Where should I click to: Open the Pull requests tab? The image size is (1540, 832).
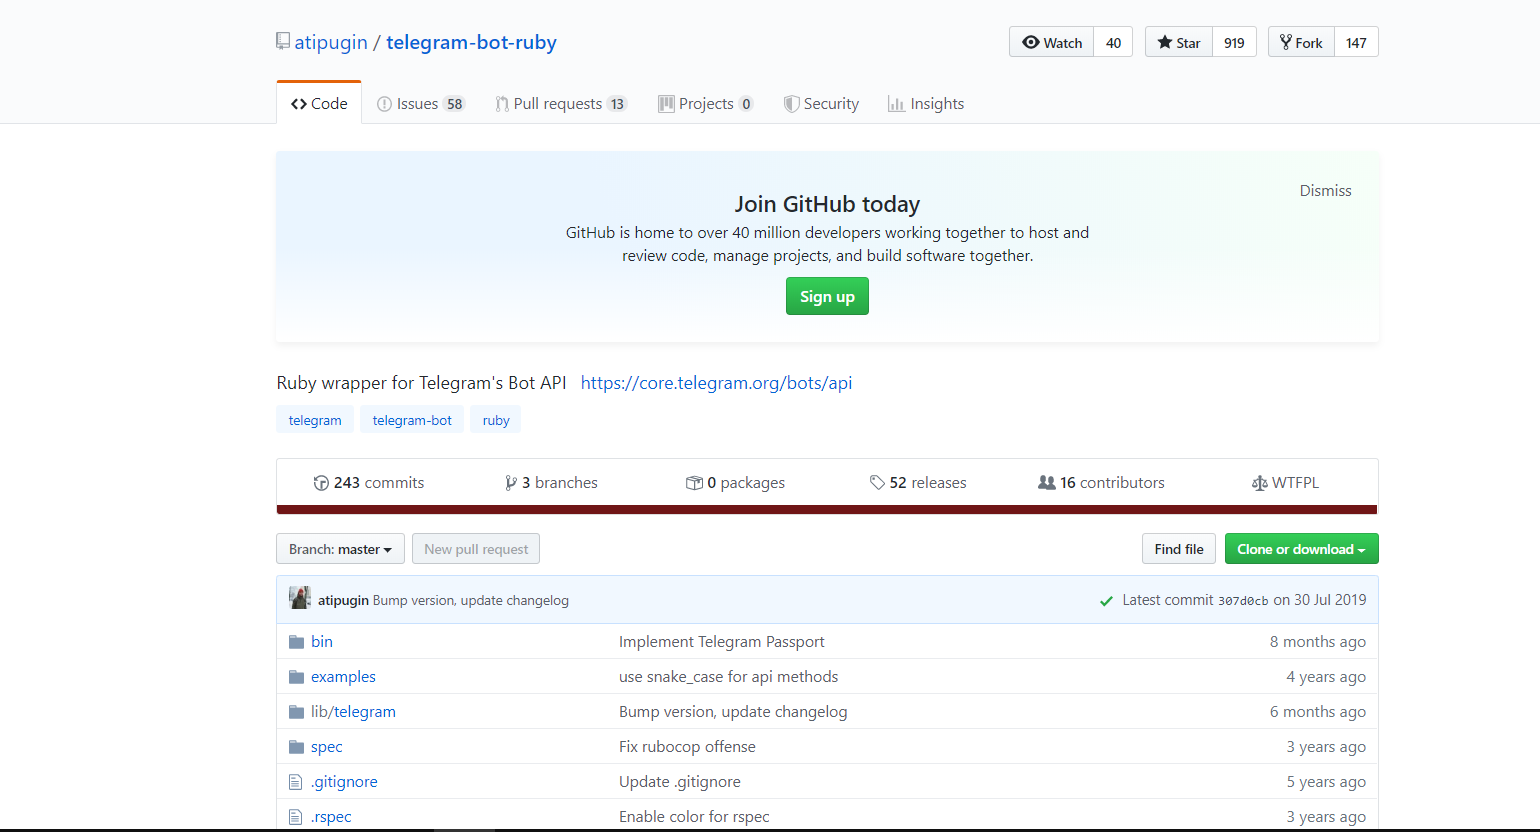pos(561,104)
